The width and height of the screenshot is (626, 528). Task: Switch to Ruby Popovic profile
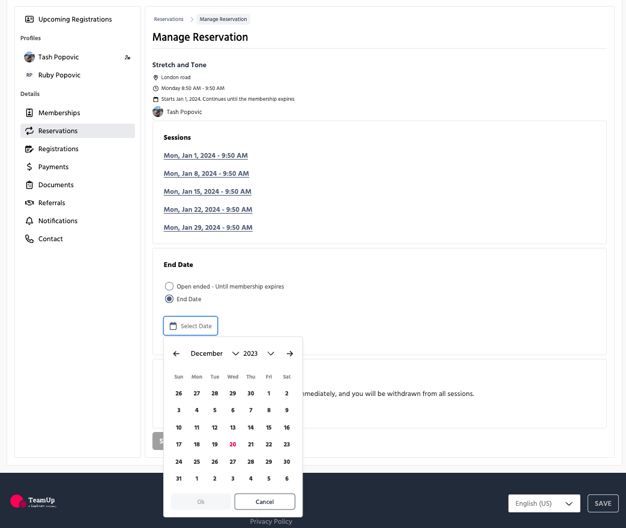coord(59,75)
